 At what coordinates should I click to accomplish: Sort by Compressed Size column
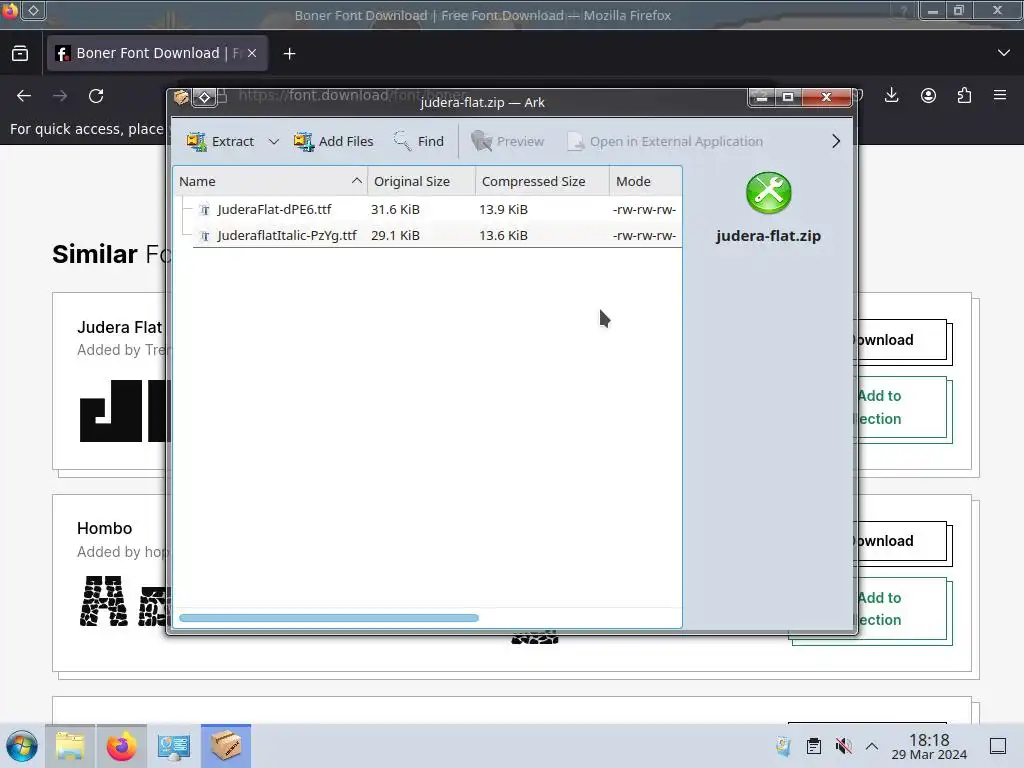[x=542, y=182]
